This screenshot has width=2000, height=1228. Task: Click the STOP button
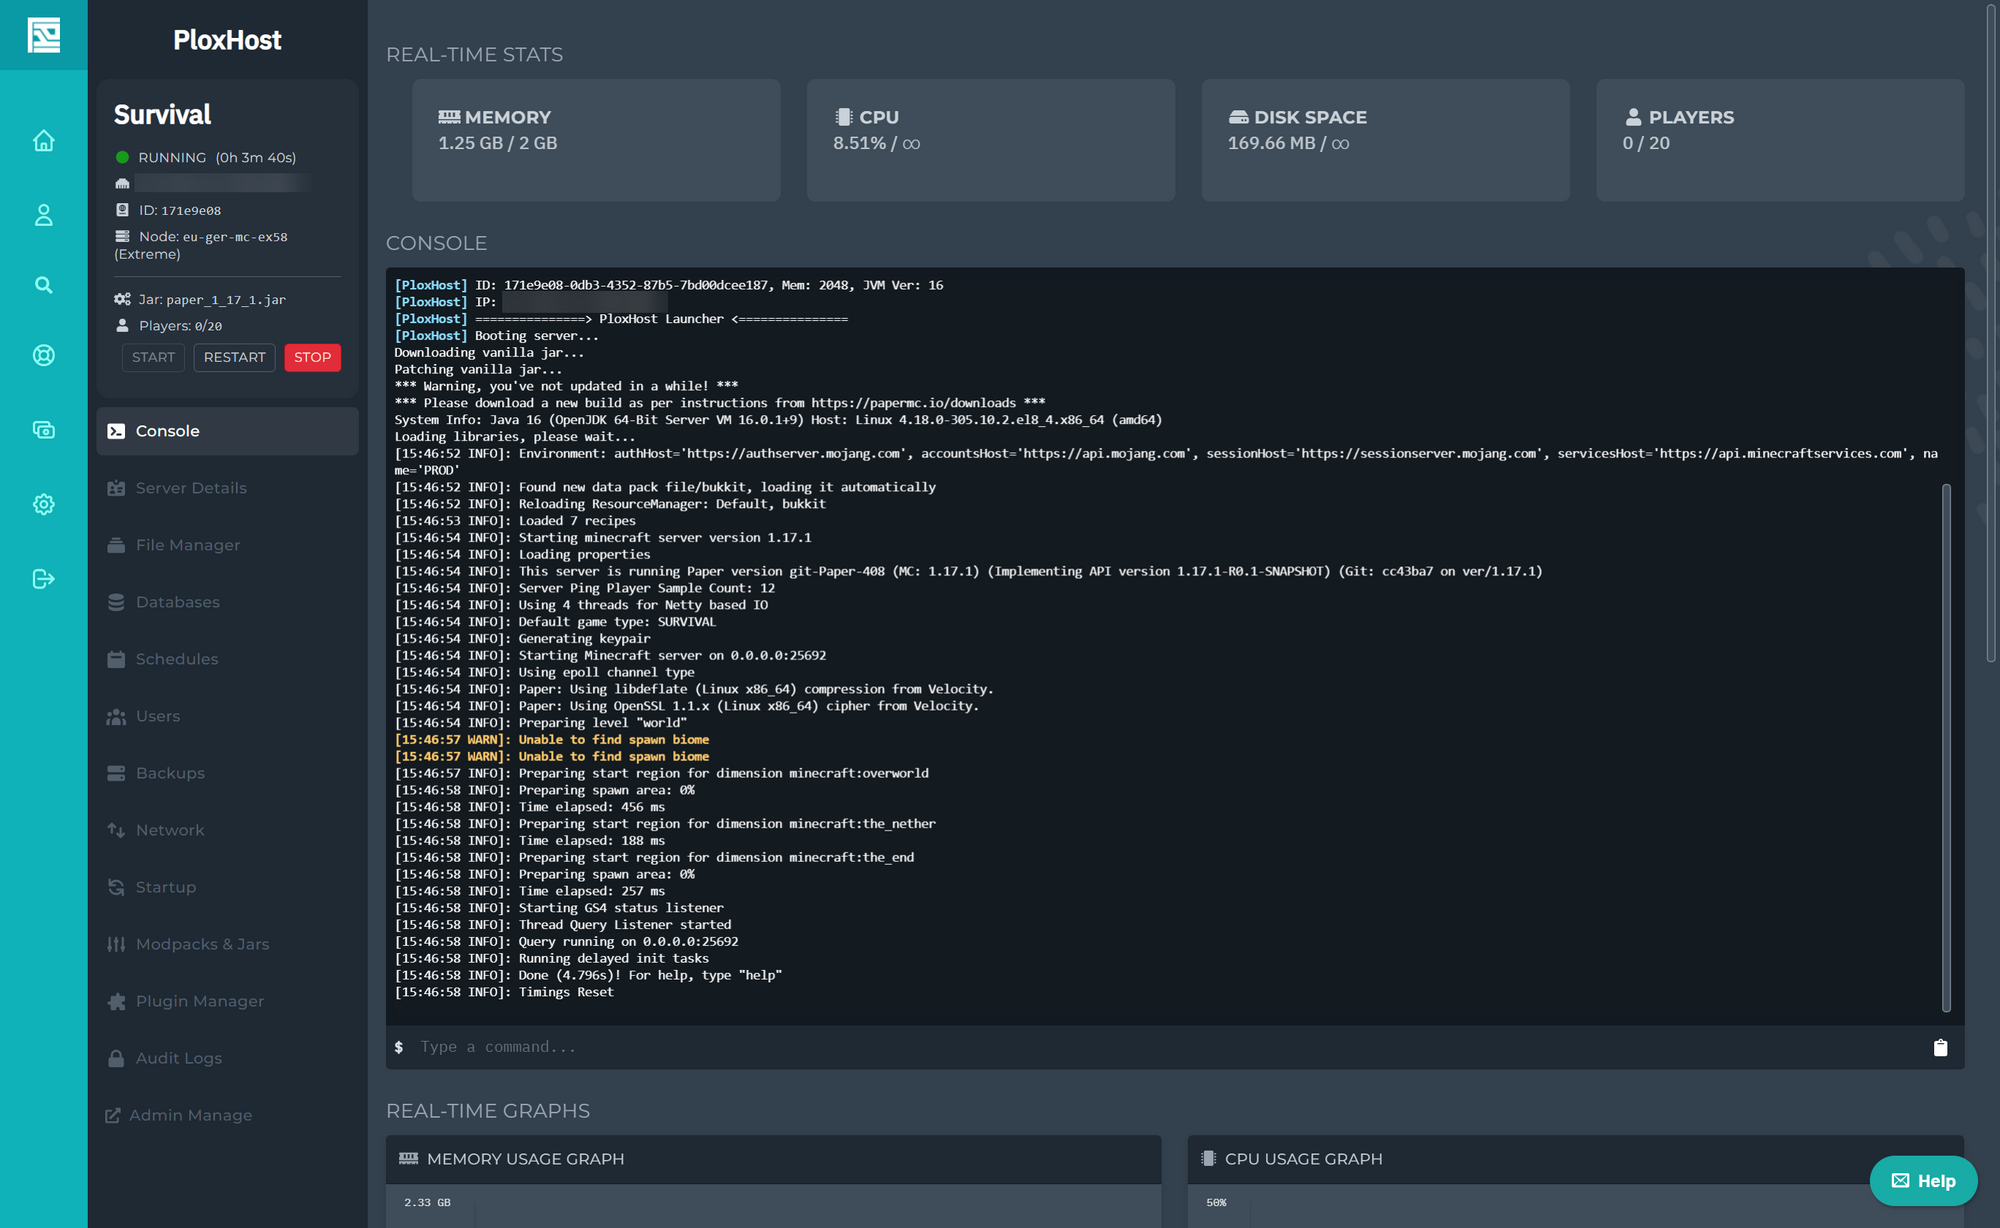pyautogui.click(x=311, y=357)
